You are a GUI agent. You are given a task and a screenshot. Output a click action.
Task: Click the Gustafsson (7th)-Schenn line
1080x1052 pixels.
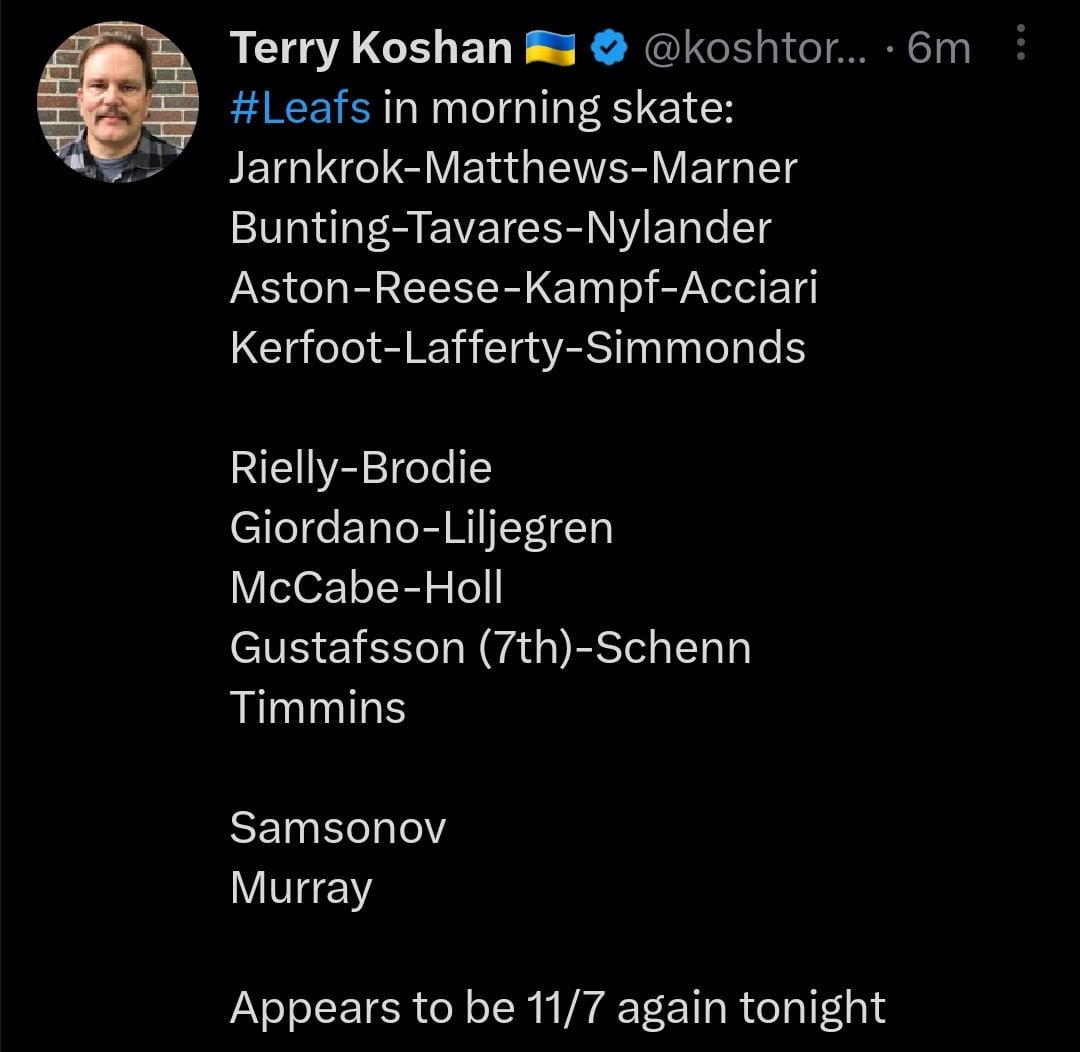(490, 648)
